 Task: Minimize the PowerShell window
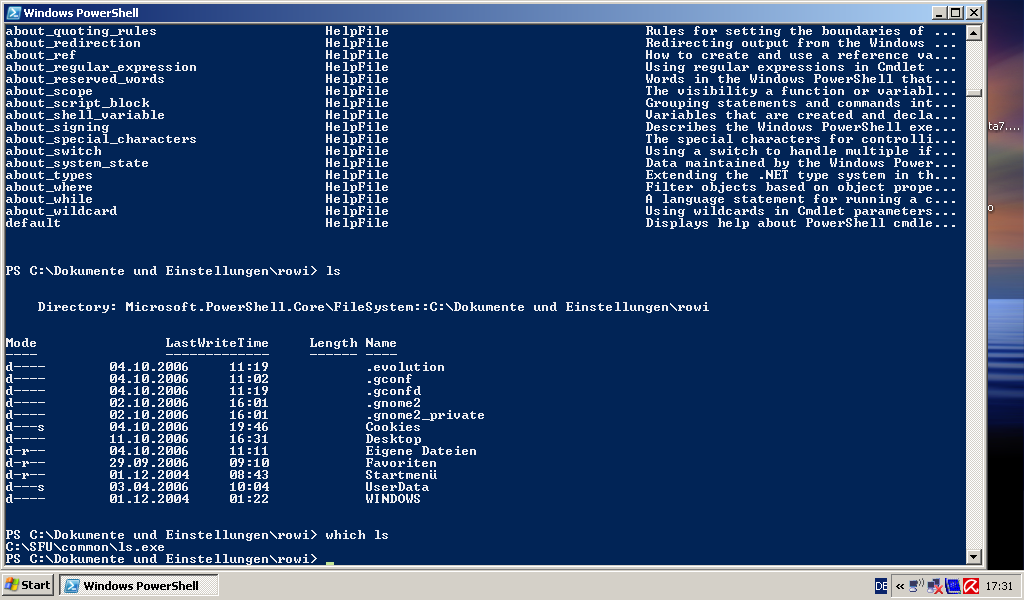[x=939, y=13]
